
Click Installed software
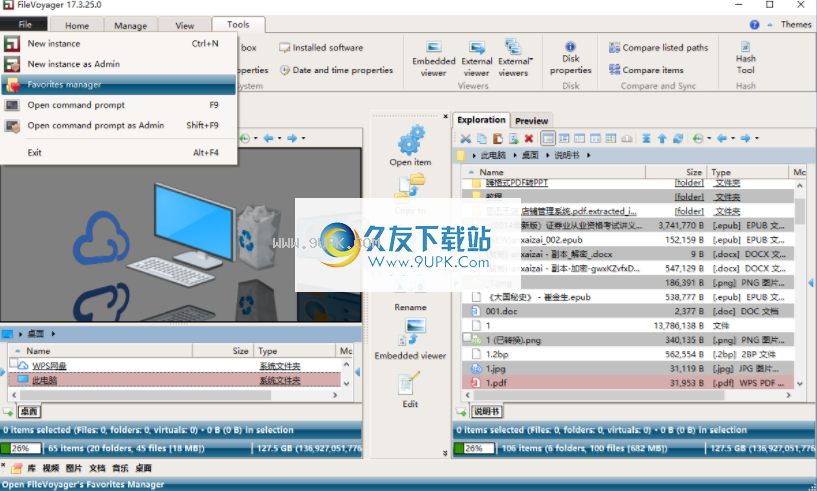pyautogui.click(x=321, y=48)
